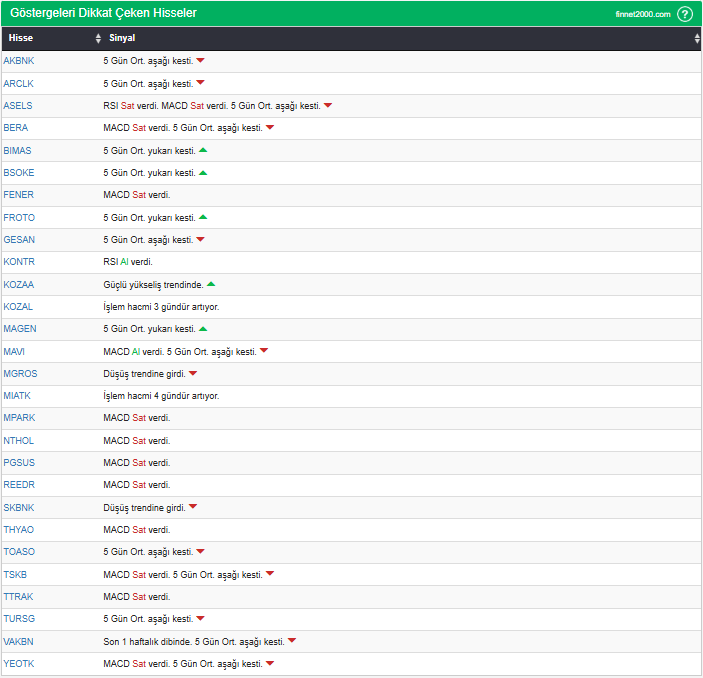This screenshot has height=678, width=703.
Task: Select MAVI 'MACD Al verdi' signal text
Action: [x=133, y=352]
